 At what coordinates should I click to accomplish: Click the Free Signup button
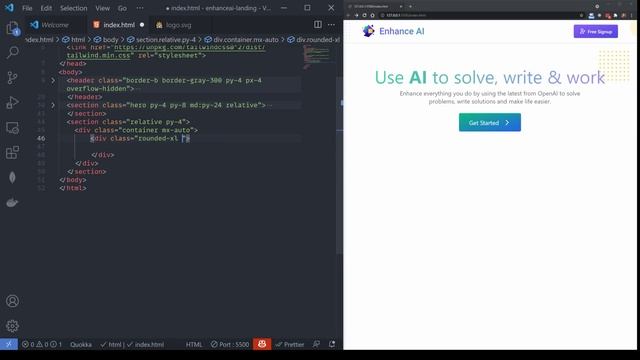(596, 31)
